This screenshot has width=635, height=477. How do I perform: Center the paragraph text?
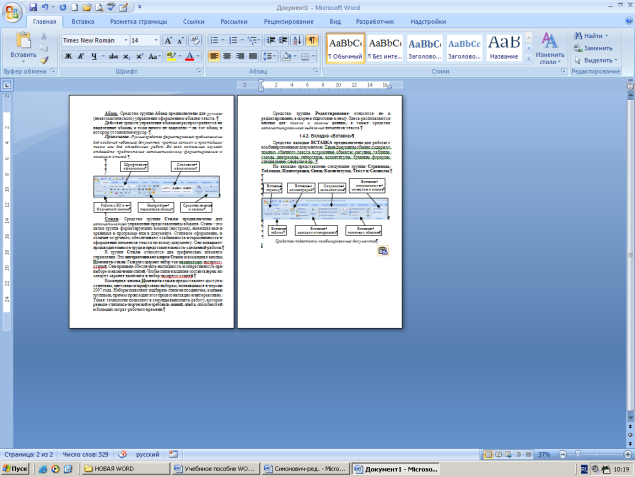(227, 56)
